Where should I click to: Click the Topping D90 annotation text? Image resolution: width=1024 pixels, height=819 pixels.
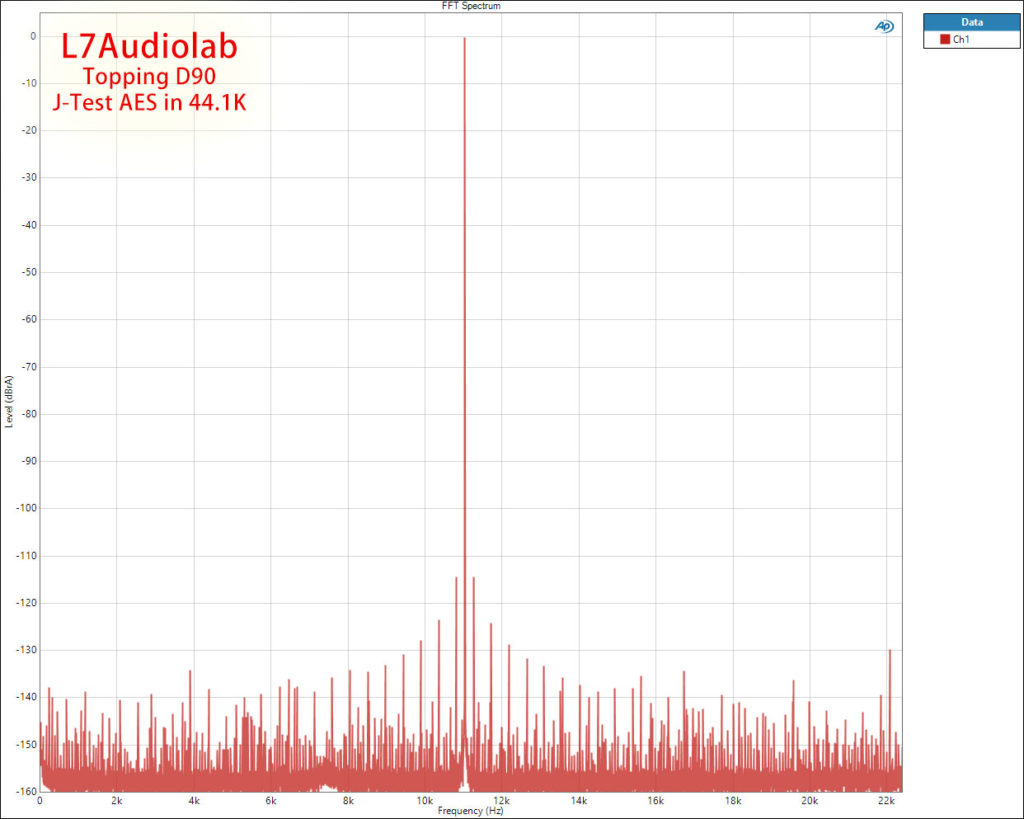pos(151,77)
